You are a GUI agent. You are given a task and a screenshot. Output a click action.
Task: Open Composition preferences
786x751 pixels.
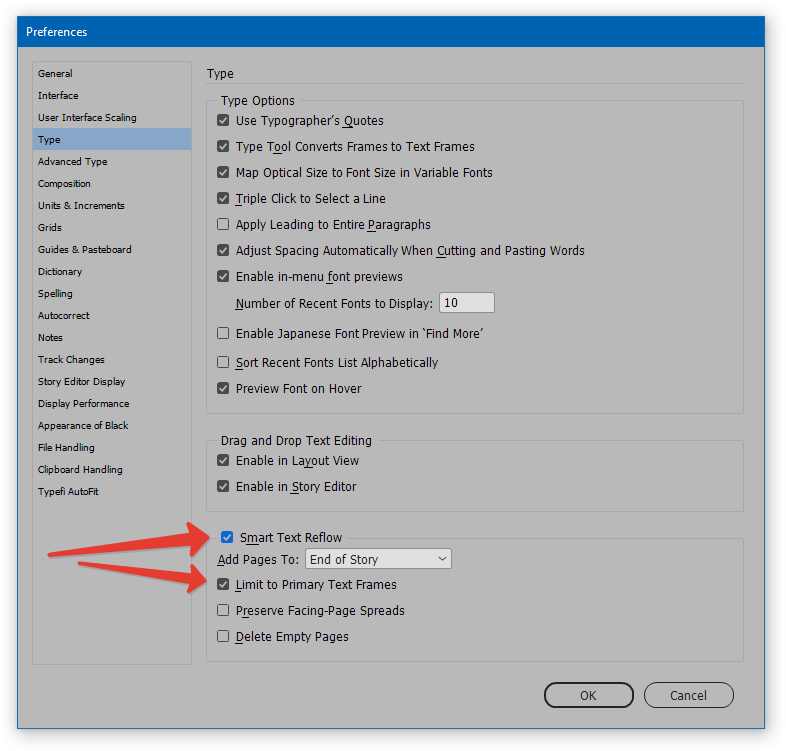pyautogui.click(x=111, y=184)
